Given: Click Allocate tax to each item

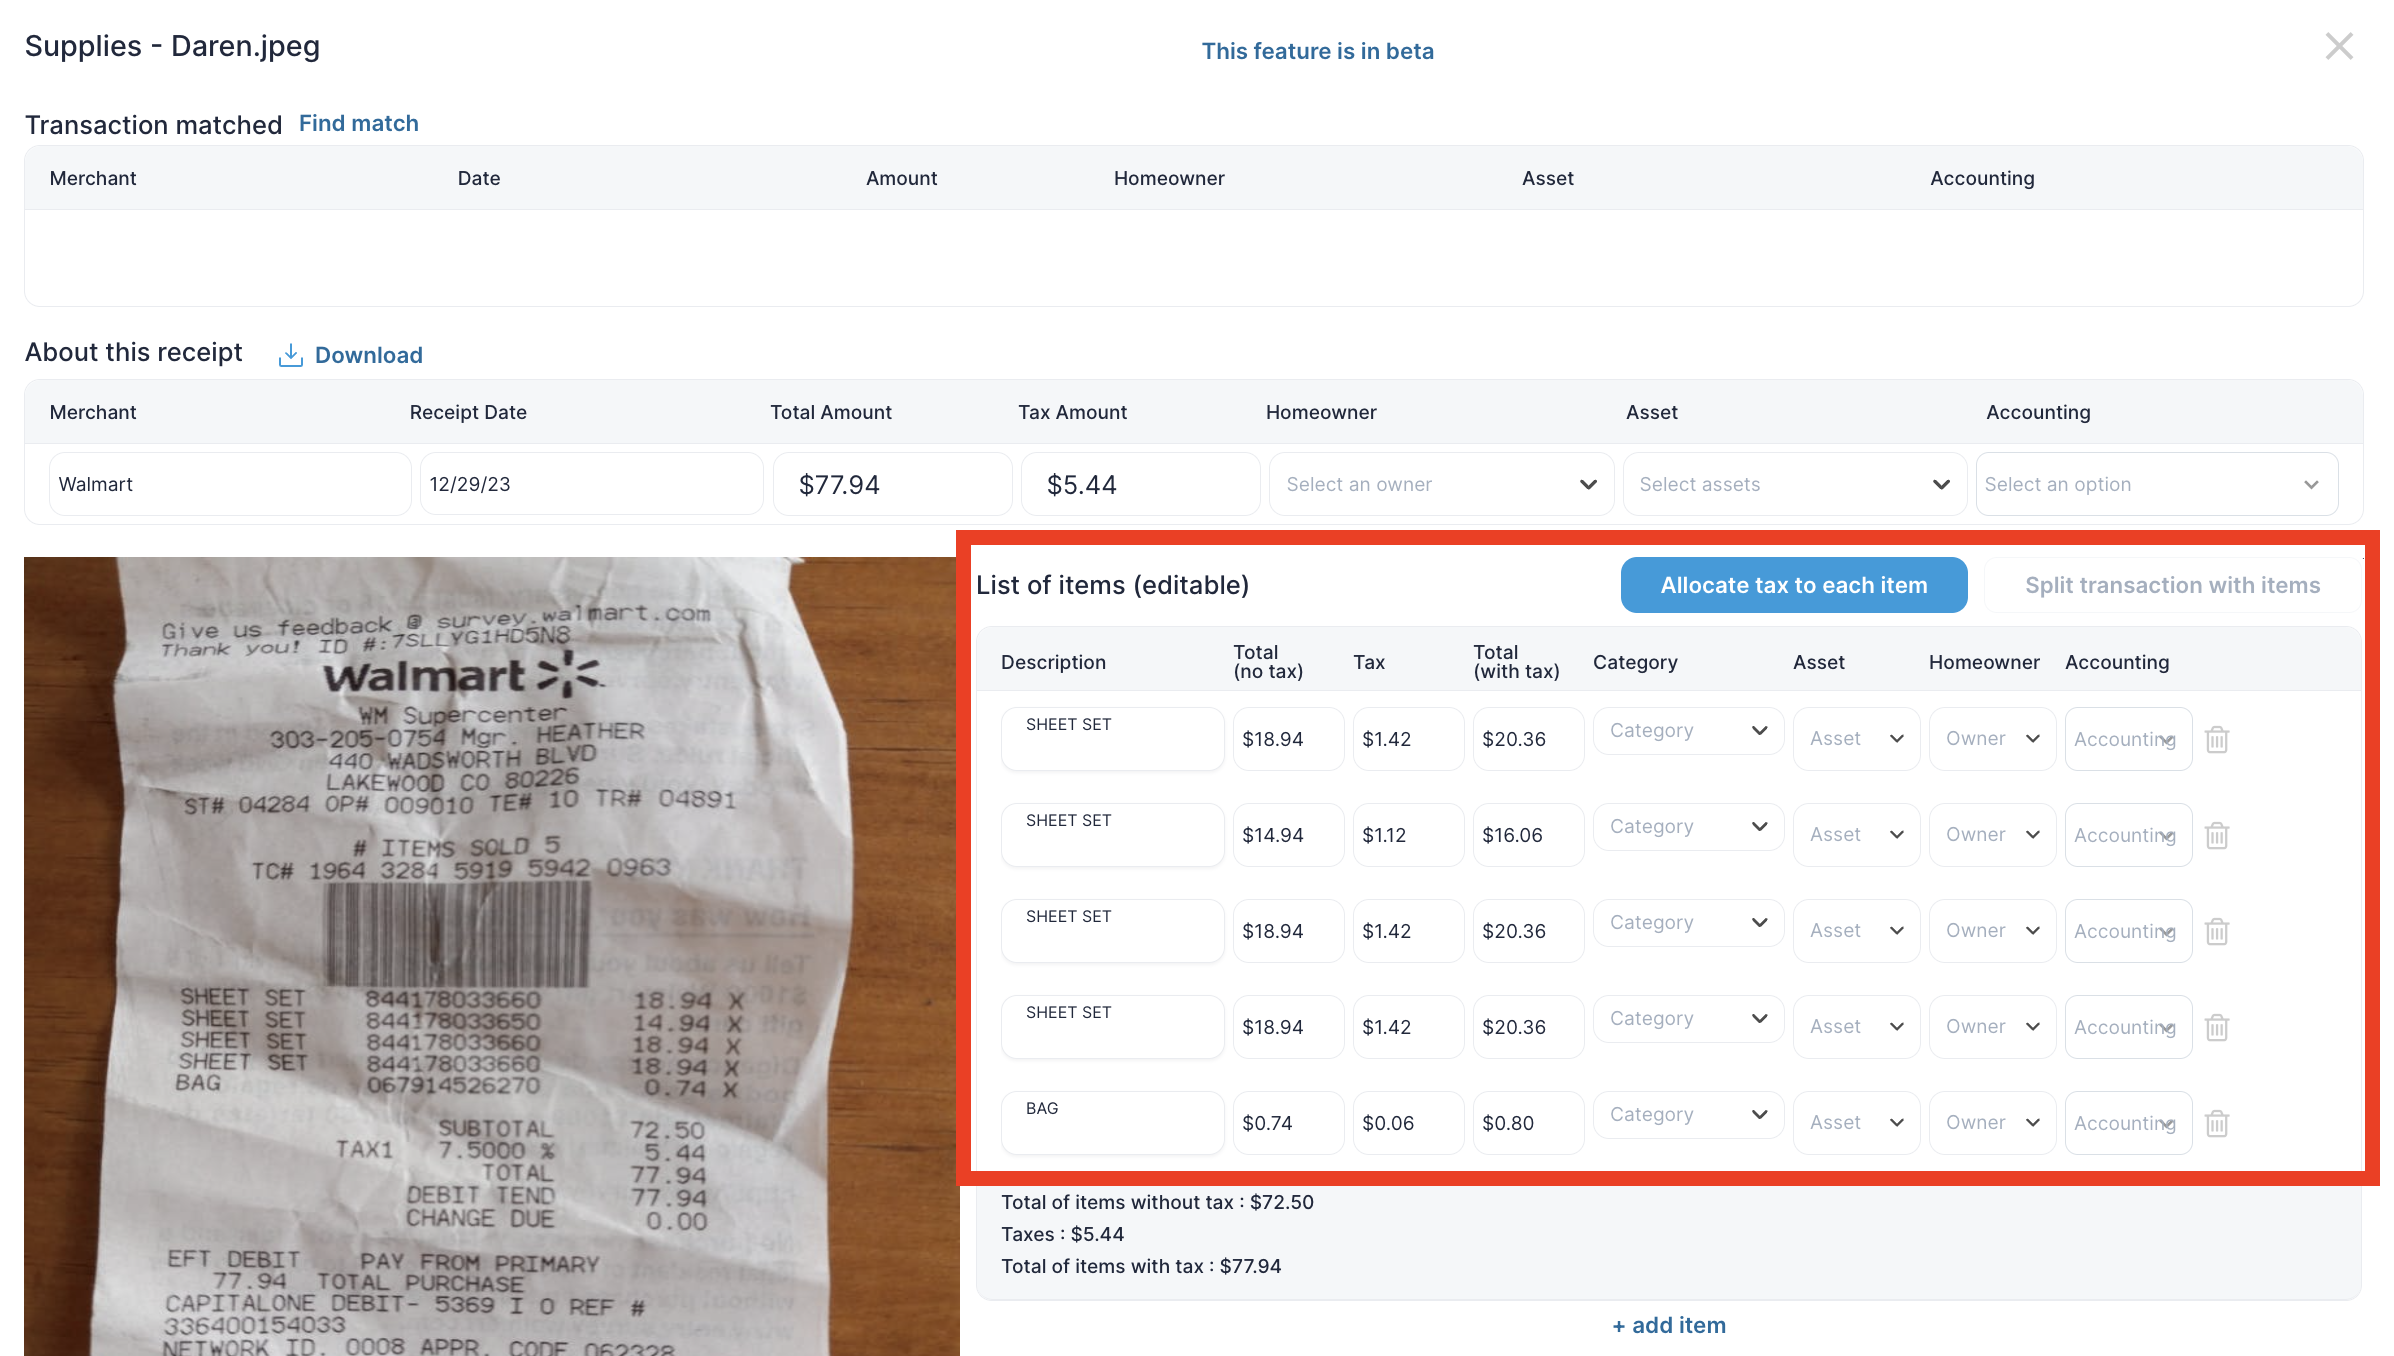Looking at the screenshot, I should click(x=1794, y=585).
